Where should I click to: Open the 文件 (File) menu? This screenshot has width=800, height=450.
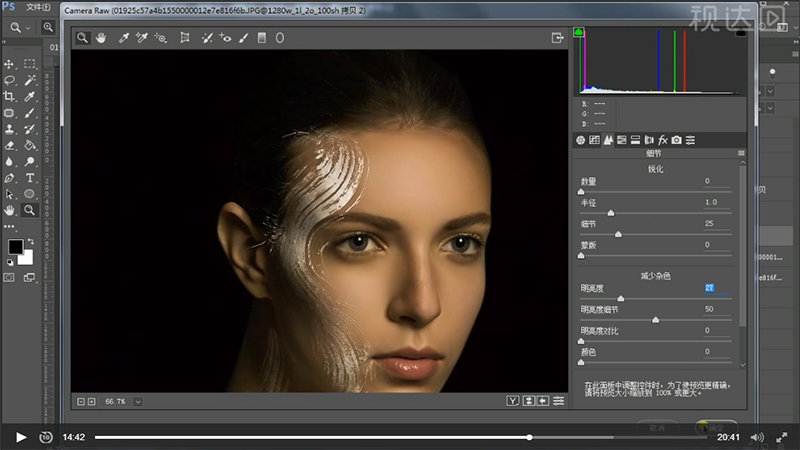38,7
